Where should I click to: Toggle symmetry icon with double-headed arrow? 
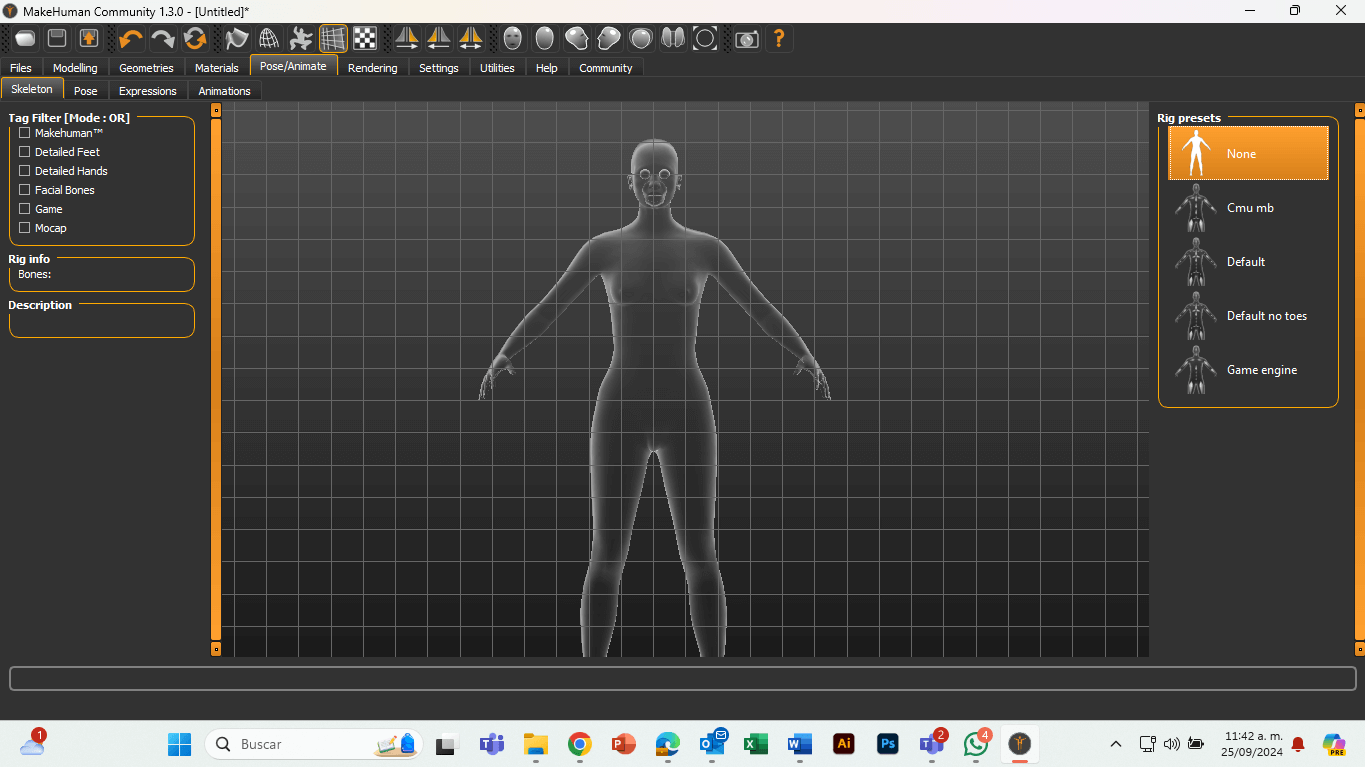coord(471,39)
